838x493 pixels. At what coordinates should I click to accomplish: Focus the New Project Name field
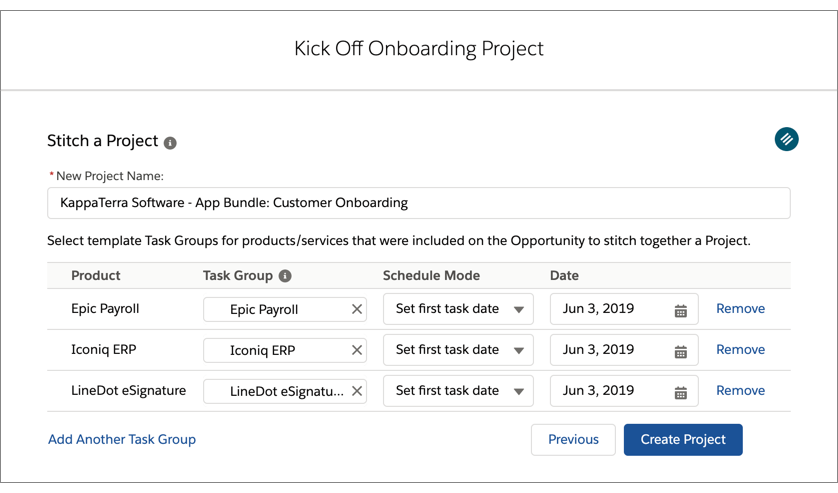[418, 203]
